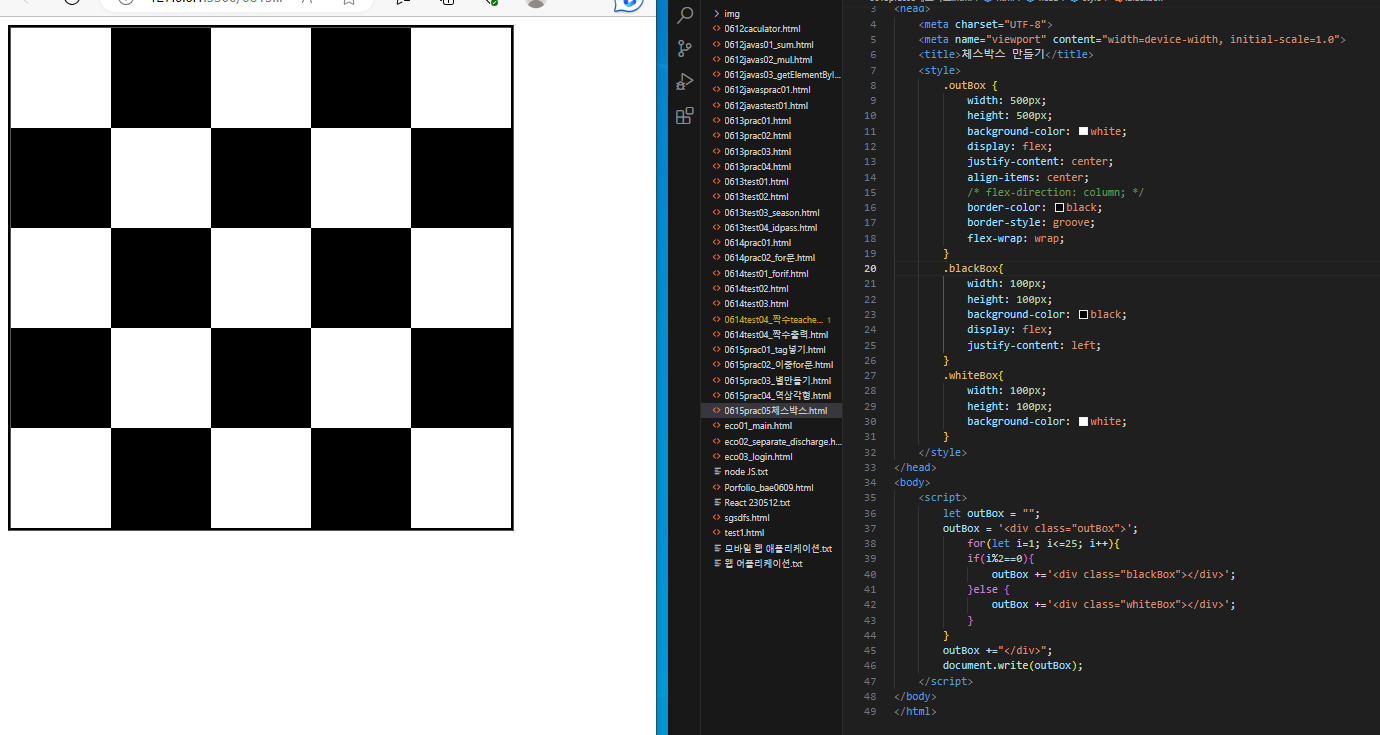The width and height of the screenshot is (1380, 735).
Task: Click the white swatch in .whiteBox background-color
Action: [1083, 421]
